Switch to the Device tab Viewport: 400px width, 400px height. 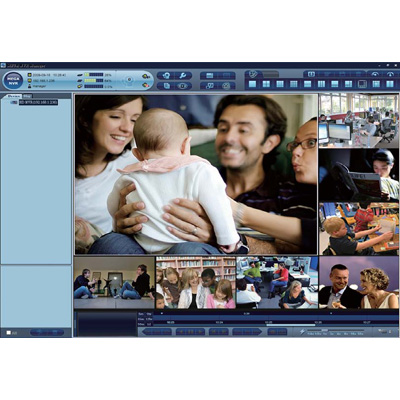point(14,96)
